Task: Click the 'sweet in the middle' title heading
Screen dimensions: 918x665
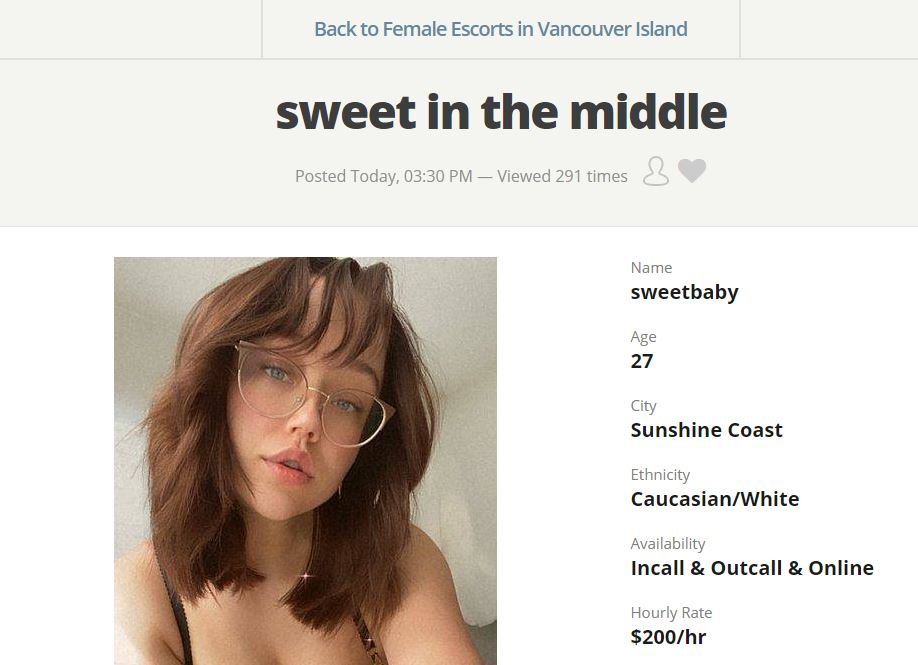Action: pos(501,112)
